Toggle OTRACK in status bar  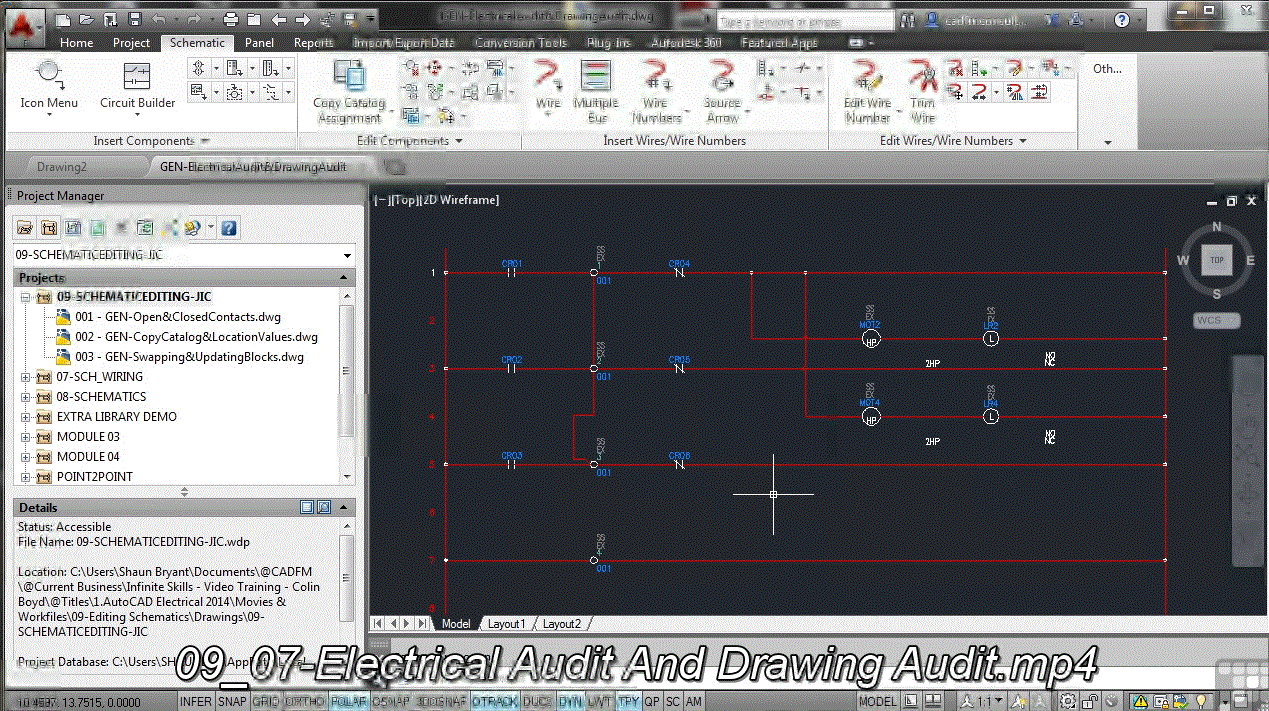(x=494, y=701)
